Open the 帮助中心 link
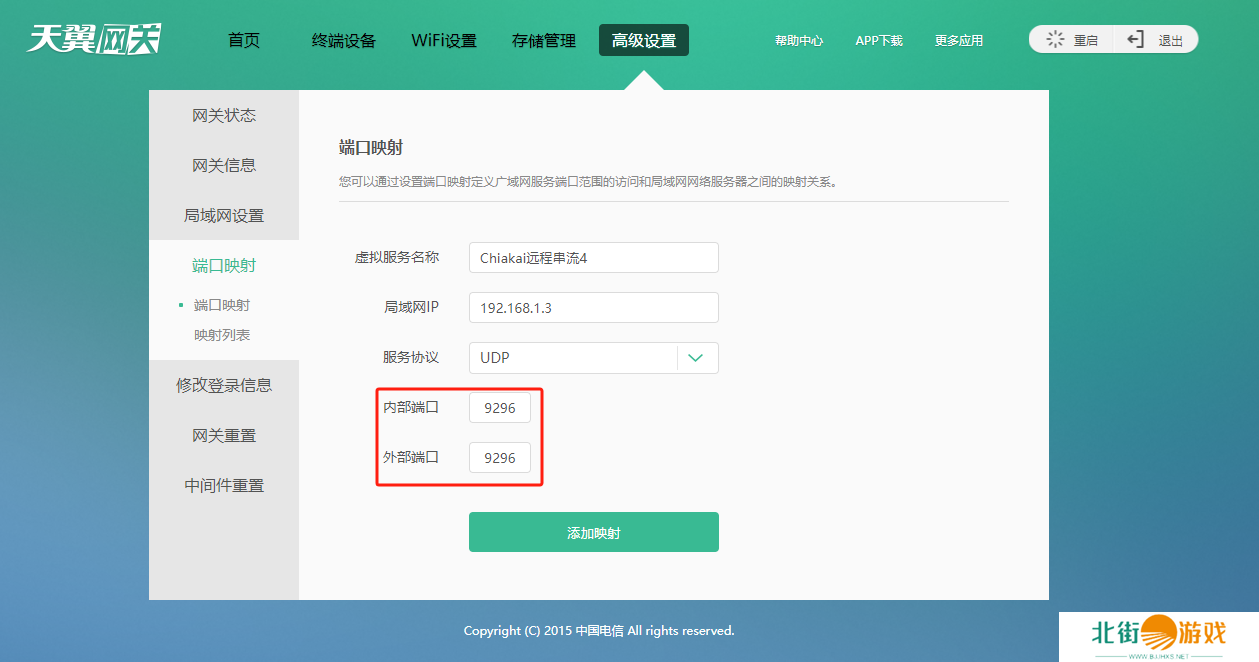 click(799, 40)
